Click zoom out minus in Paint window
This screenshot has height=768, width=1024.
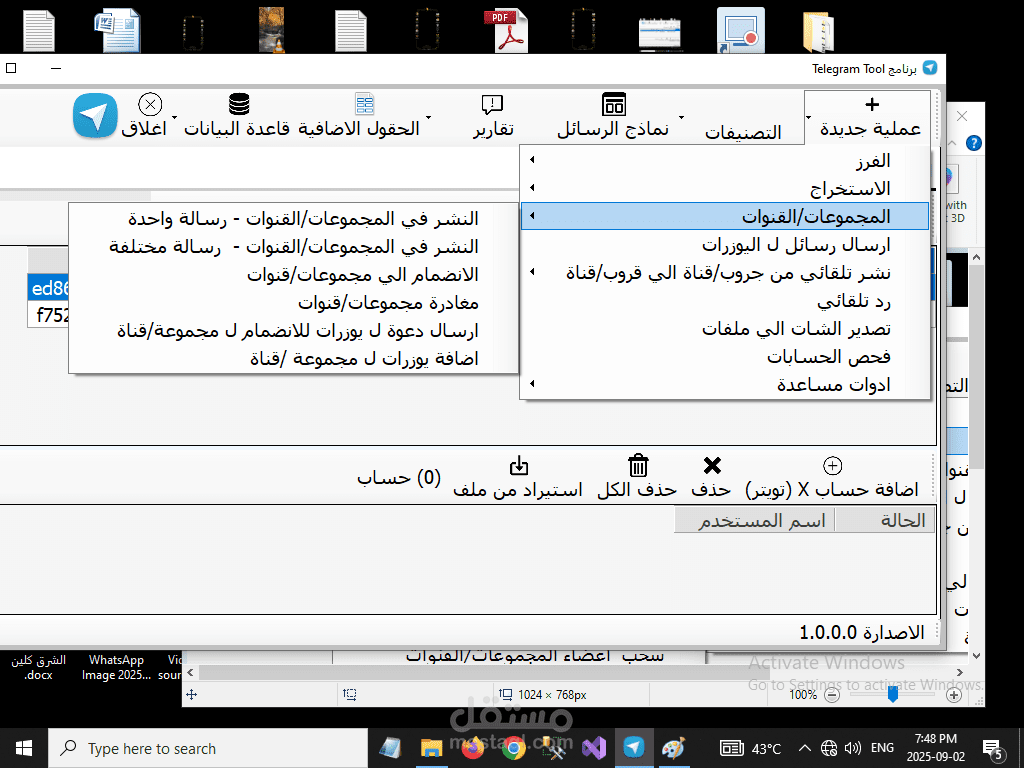tap(832, 695)
